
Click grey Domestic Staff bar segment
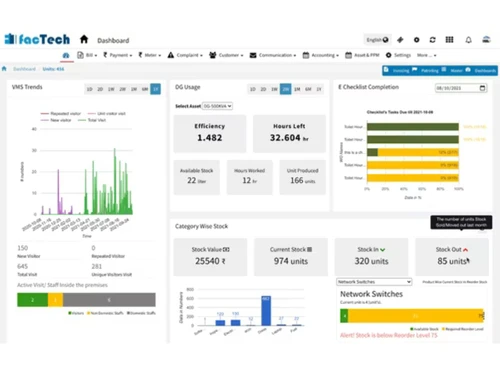[109, 300]
